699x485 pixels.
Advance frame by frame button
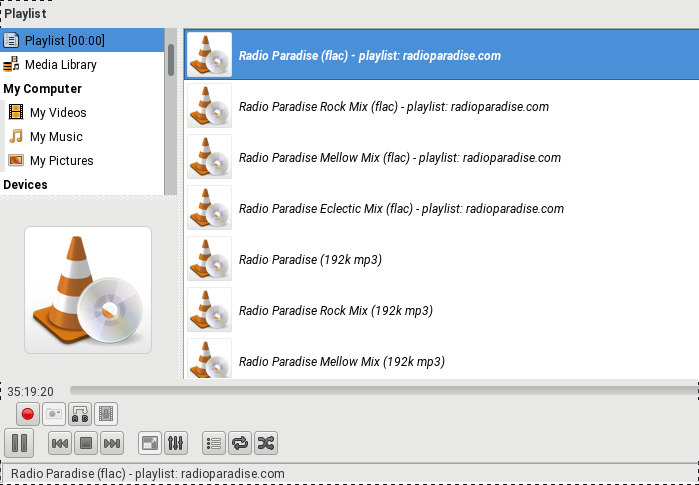[106, 414]
